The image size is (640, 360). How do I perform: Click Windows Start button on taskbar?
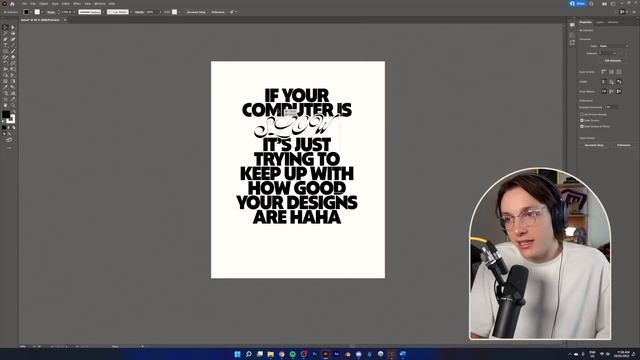click(x=237, y=354)
